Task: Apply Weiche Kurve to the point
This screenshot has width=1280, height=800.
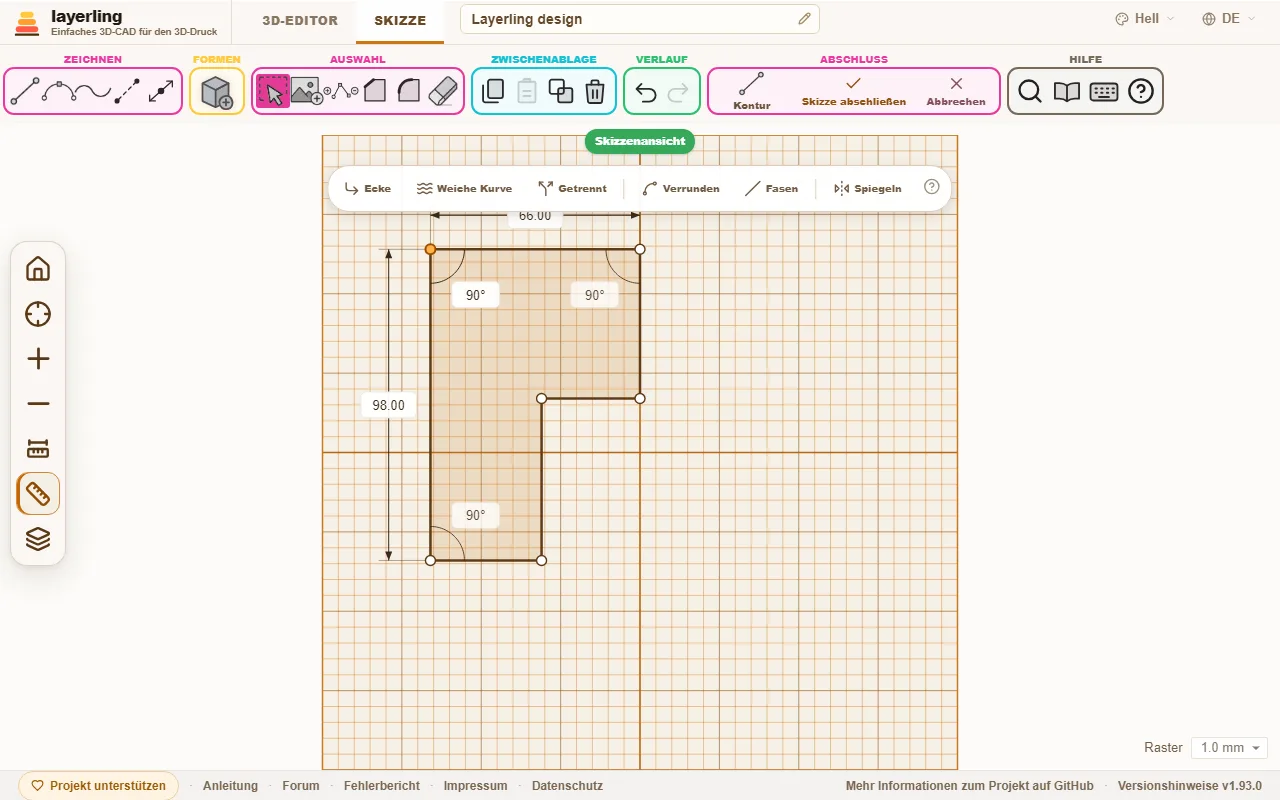Action: point(464,188)
